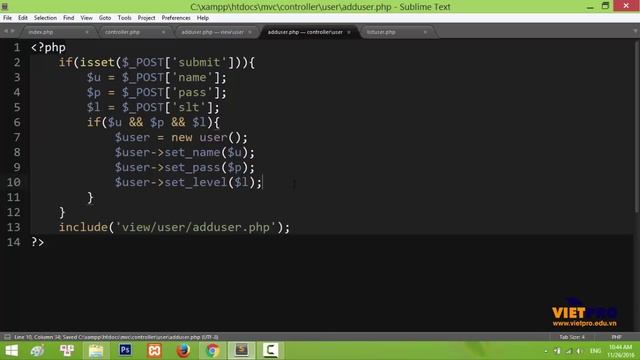Screen dimensions: 640x360
Task: Open Photoshop from the taskbar
Action: [x=125, y=350]
